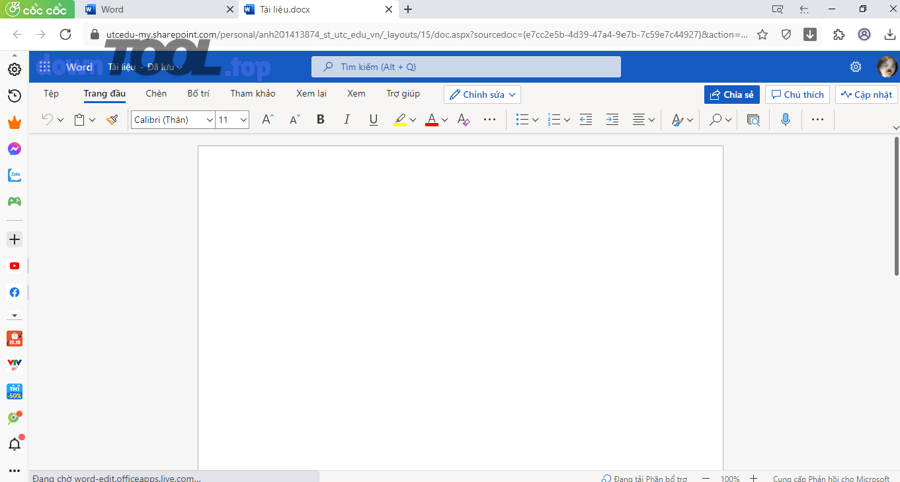Click the Chia sẻ share button
This screenshot has height=482, width=900.
[731, 95]
